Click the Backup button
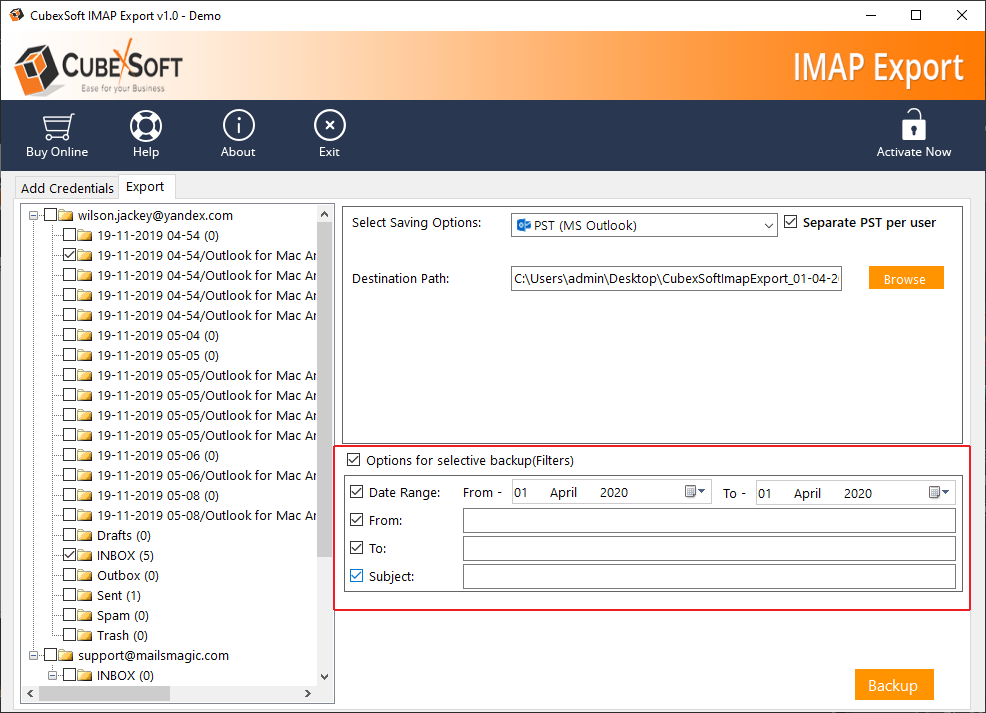This screenshot has height=713, width=986. tap(894, 685)
